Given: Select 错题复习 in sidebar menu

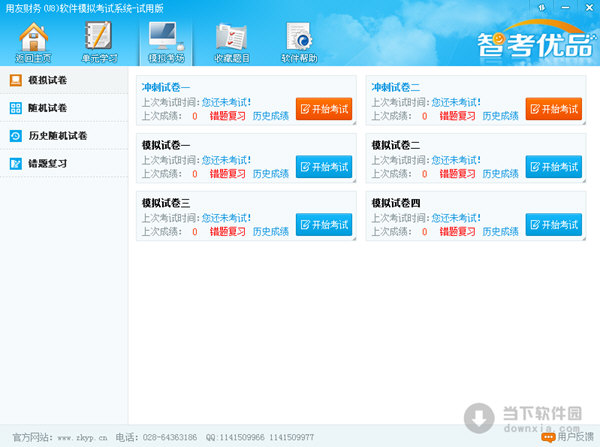Looking at the screenshot, I should click(x=64, y=164).
